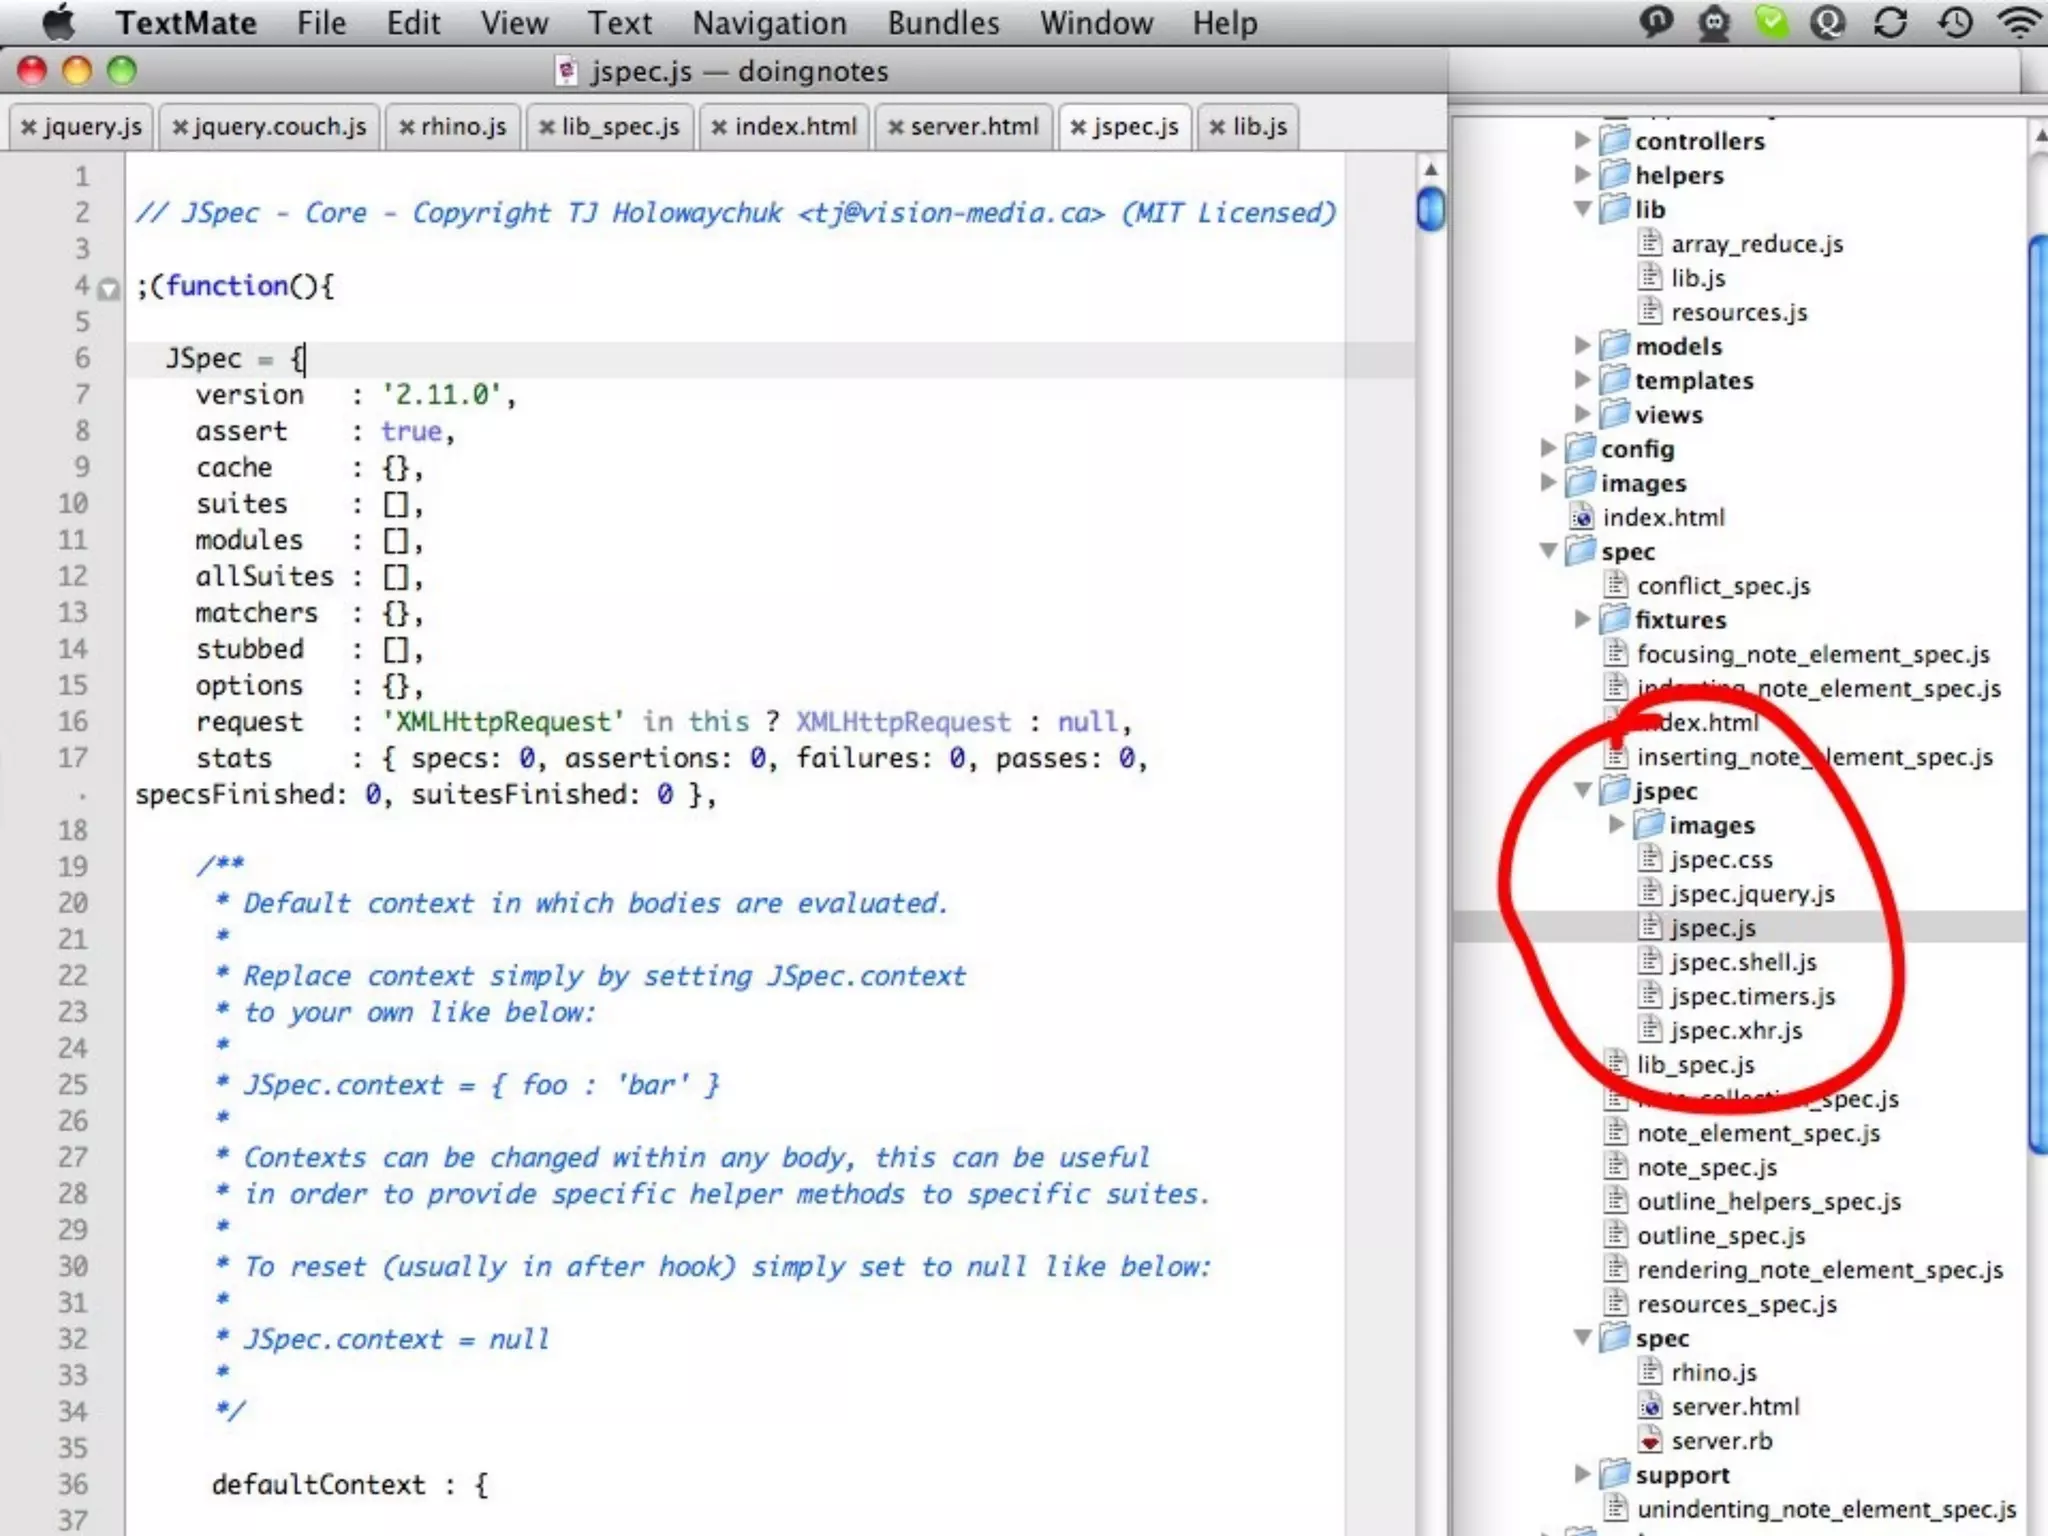Close the jquery.js tab with its x icon
Viewport: 2048px width, 1536px height.
29,127
